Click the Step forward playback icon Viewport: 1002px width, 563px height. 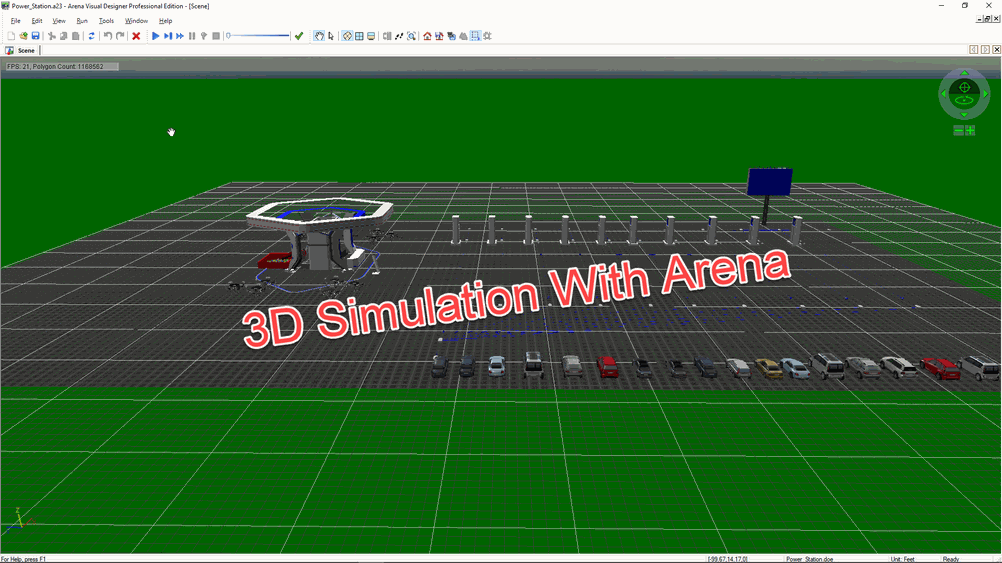click(x=167, y=36)
